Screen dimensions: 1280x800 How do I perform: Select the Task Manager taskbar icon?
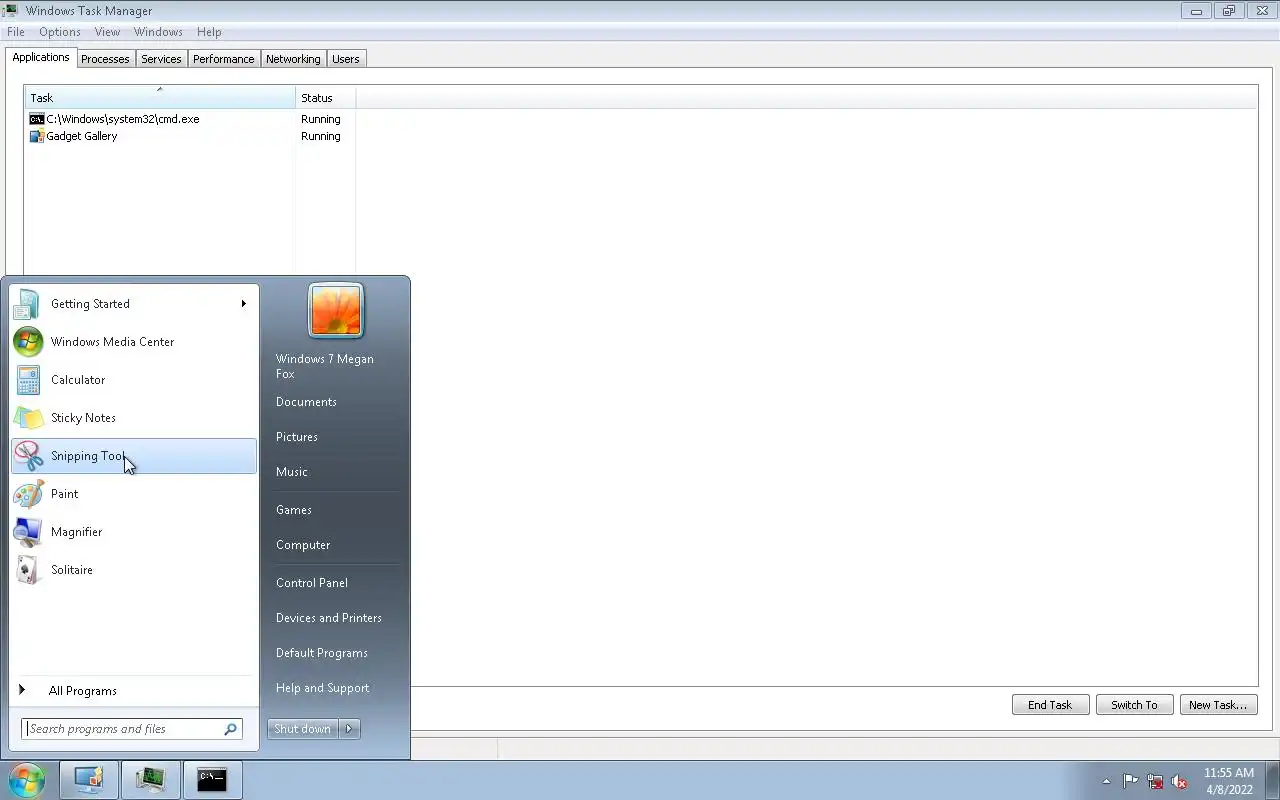[x=151, y=780]
